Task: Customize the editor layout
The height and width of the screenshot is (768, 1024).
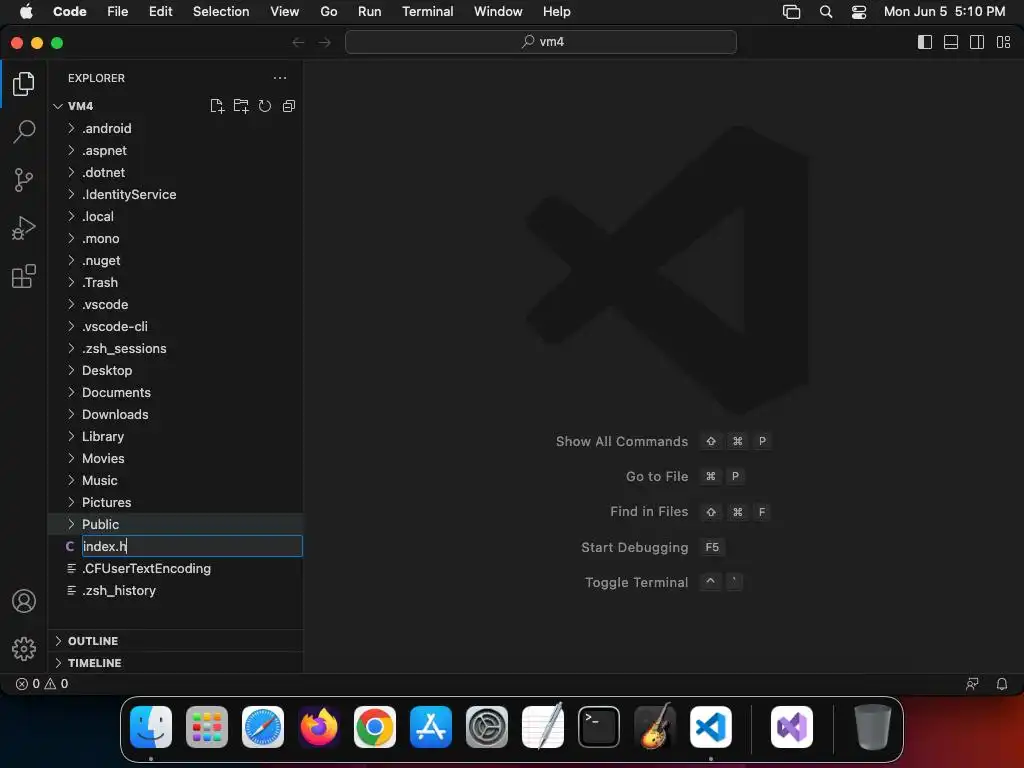Action: click(x=1003, y=42)
